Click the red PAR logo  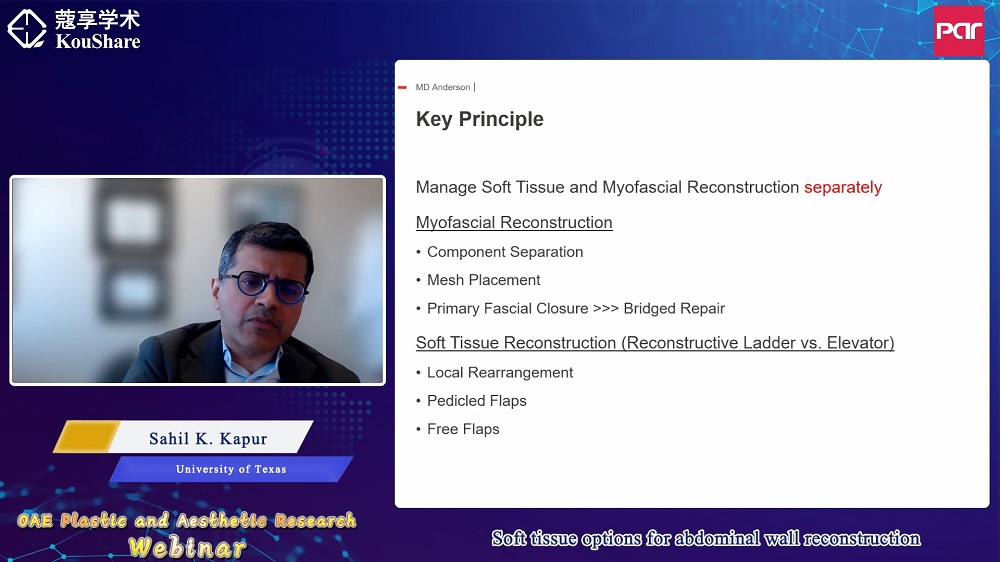959,31
